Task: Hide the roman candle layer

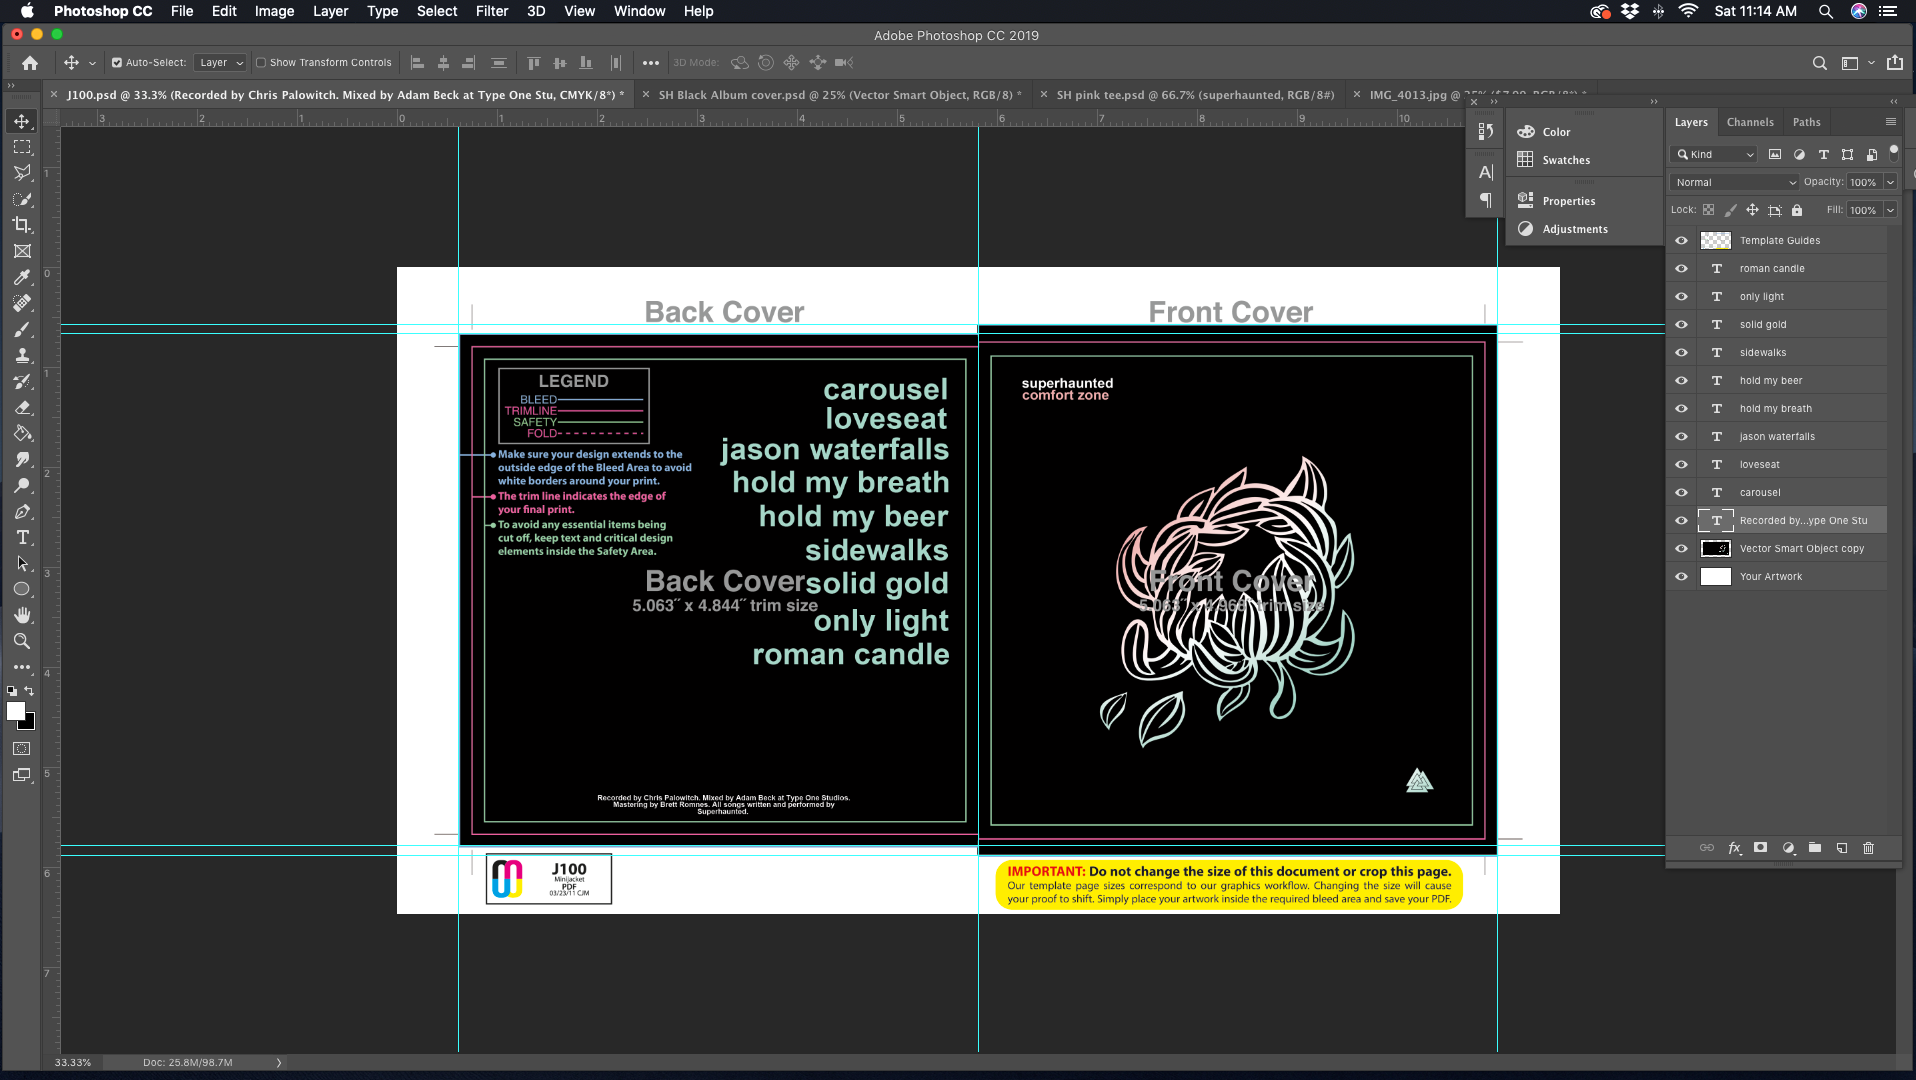Action: [1681, 269]
